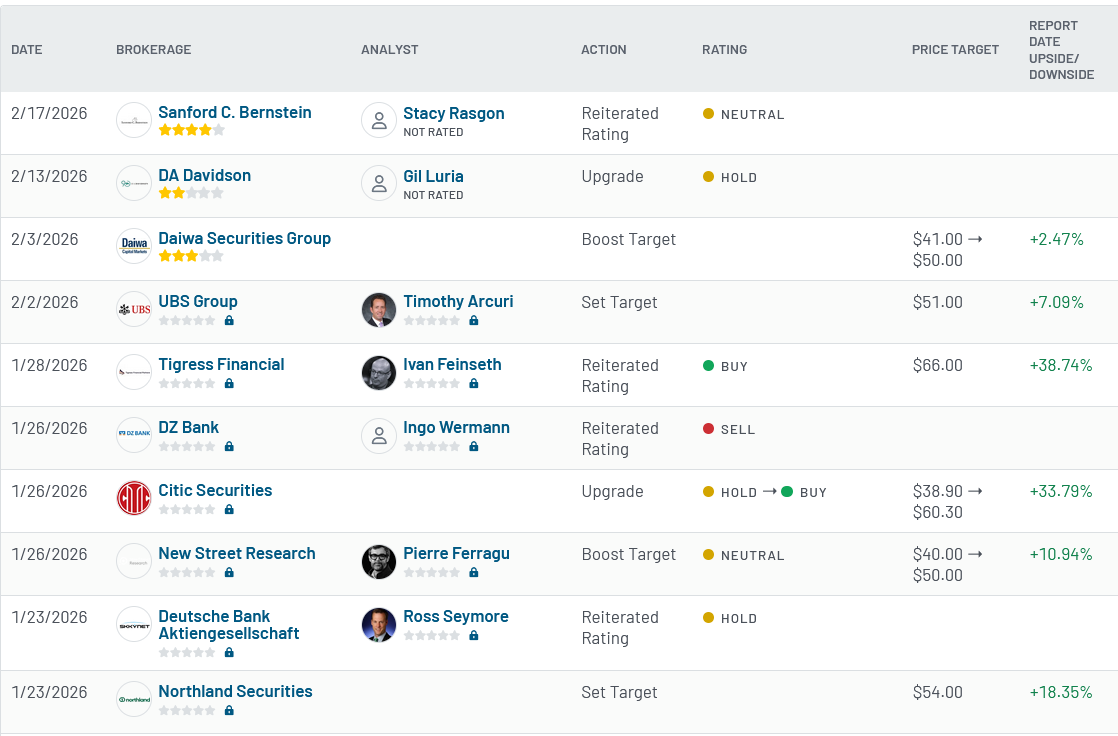Screen dimensions: 1118x736
Task: Open analyst Ross Seymore's profile
Action: click(456, 616)
